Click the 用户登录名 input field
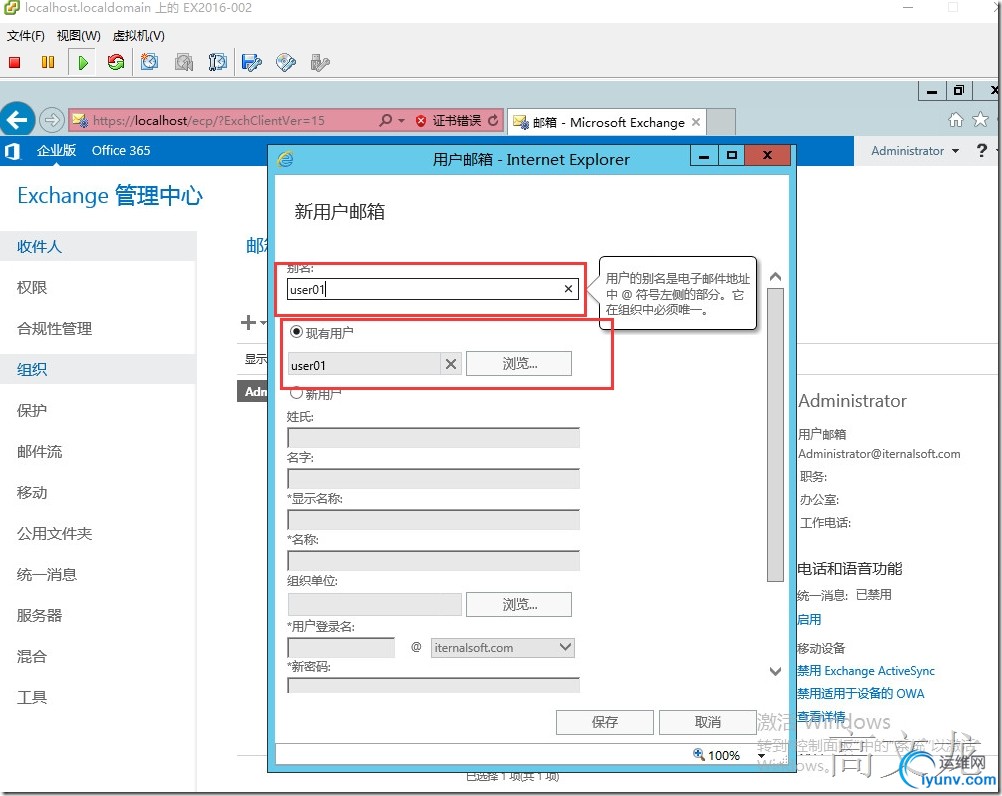1002x796 pixels. [x=341, y=647]
